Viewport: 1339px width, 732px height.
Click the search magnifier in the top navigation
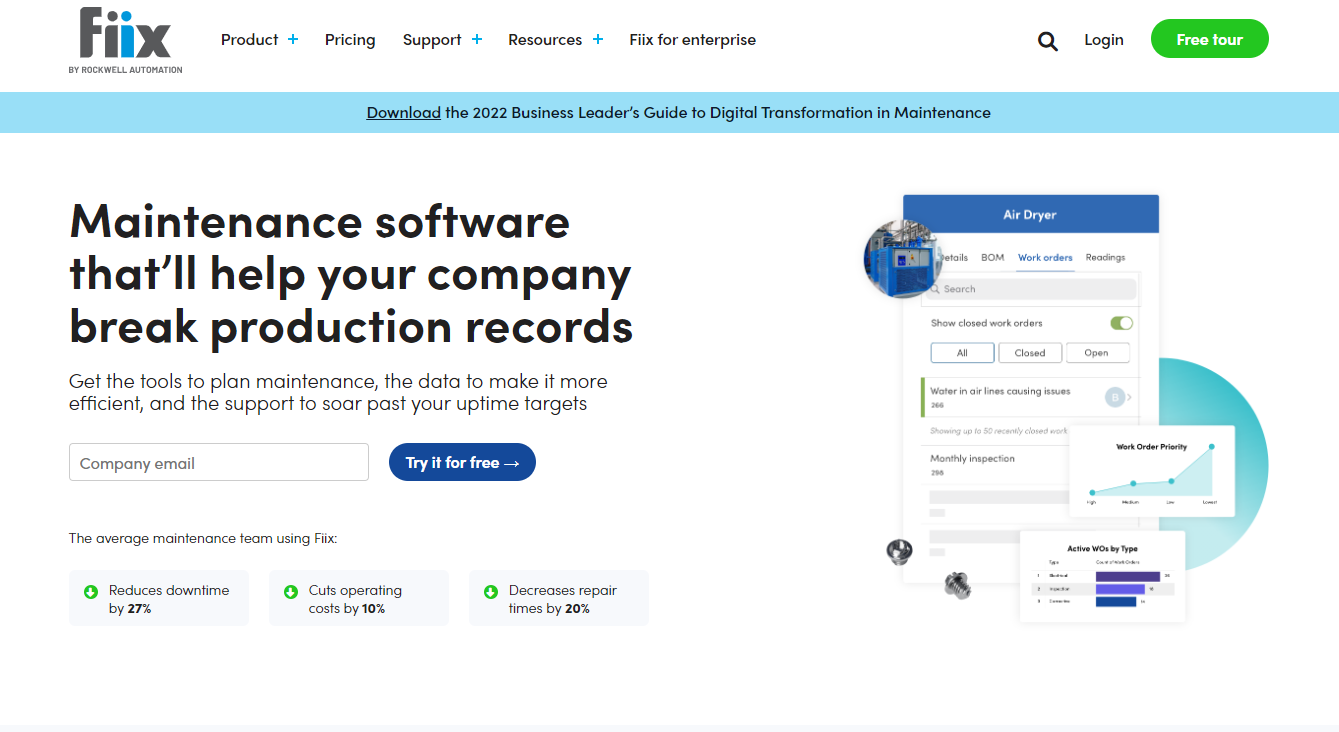[x=1047, y=40]
